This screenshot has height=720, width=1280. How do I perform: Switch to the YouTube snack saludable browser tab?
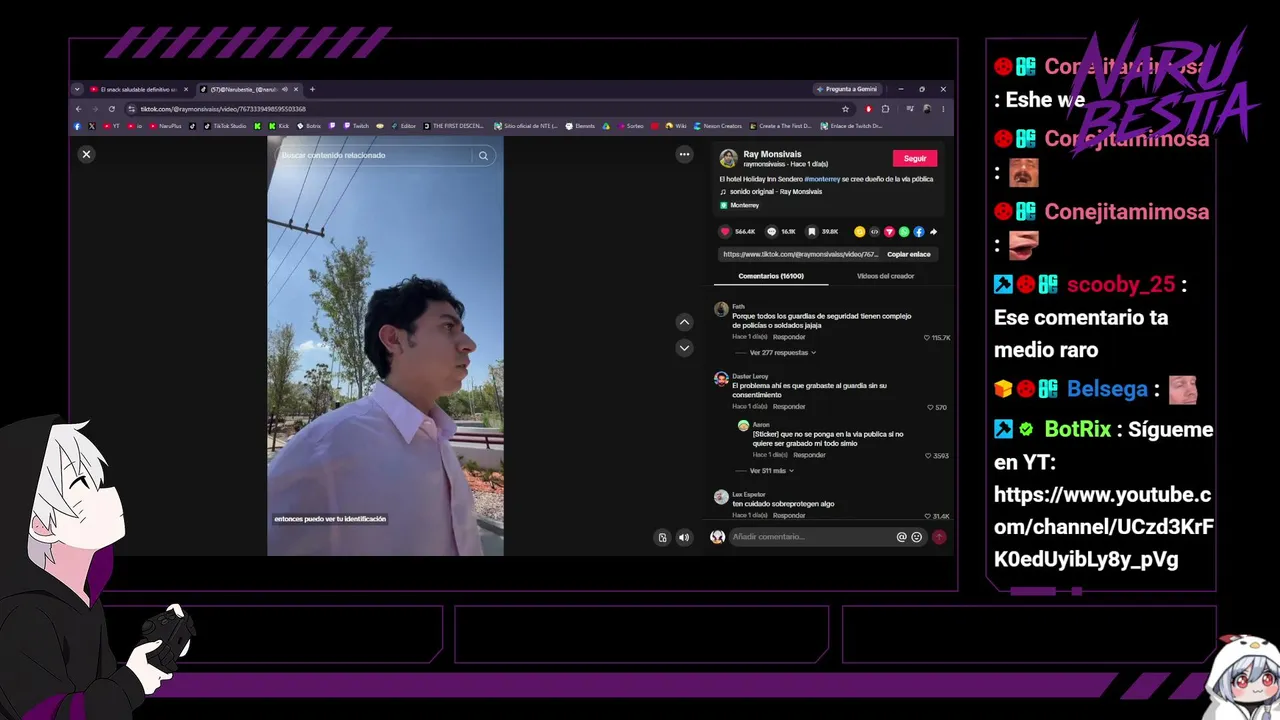click(x=138, y=89)
